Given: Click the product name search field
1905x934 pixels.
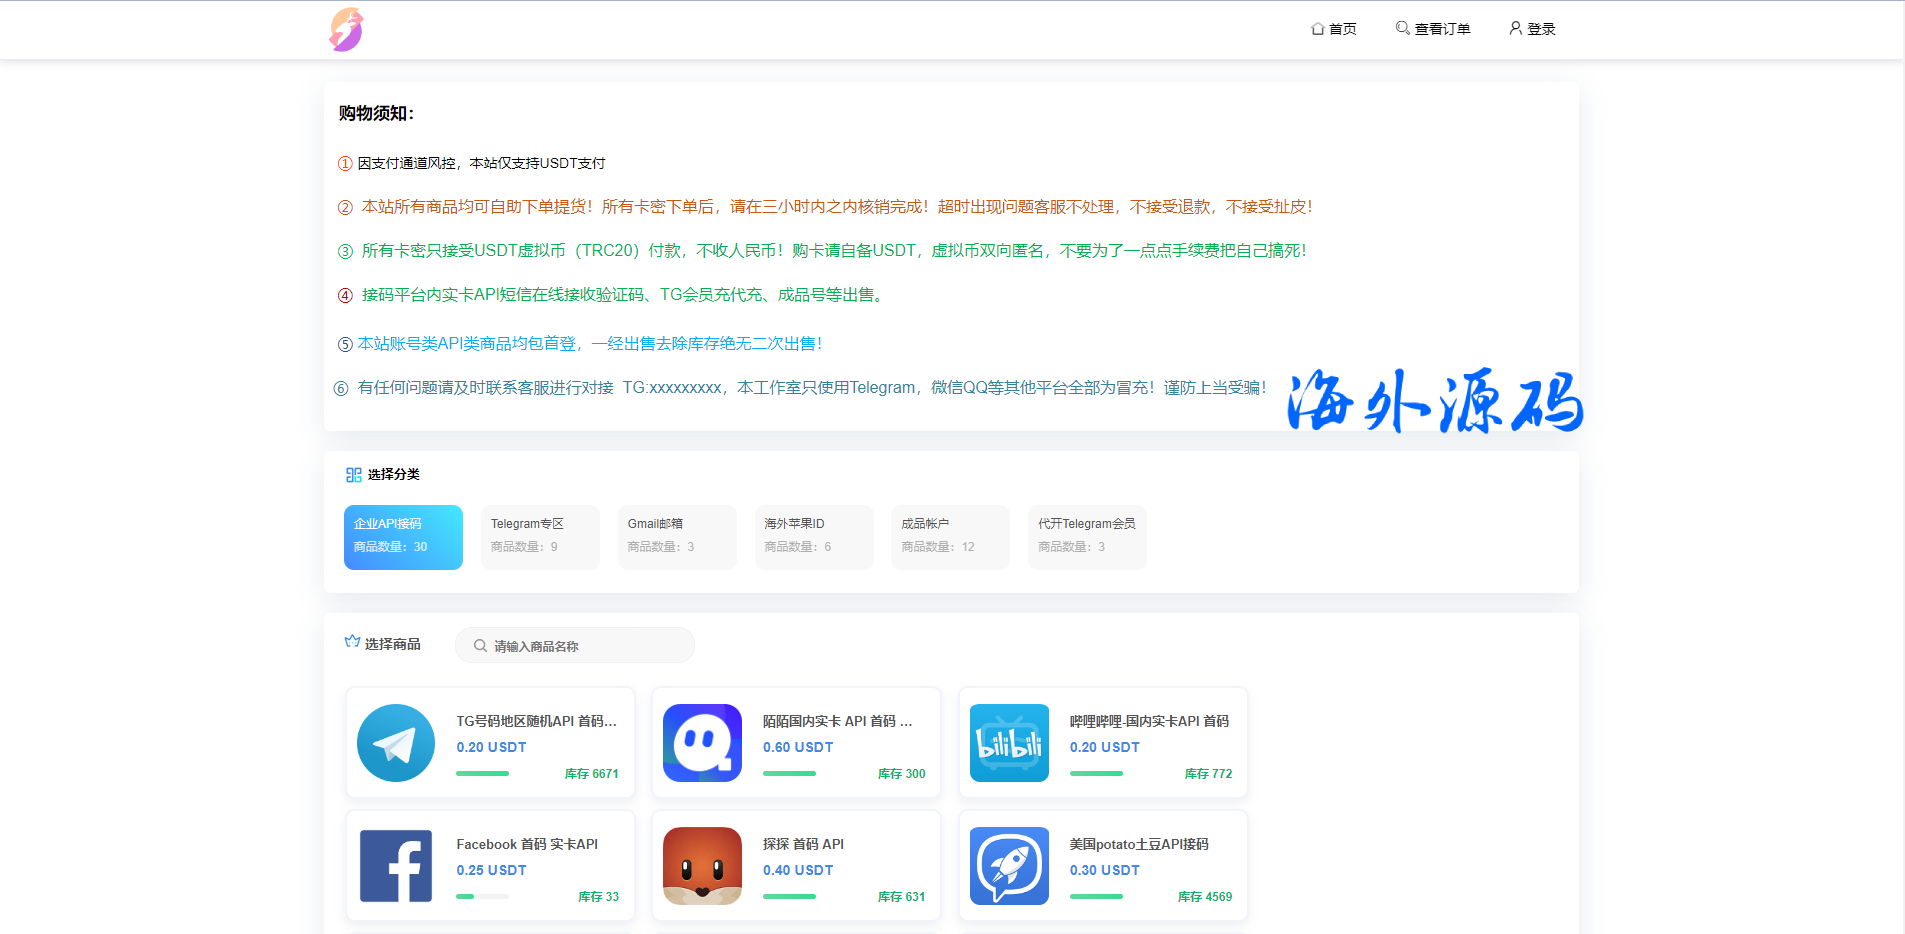Looking at the screenshot, I should tap(585, 646).
